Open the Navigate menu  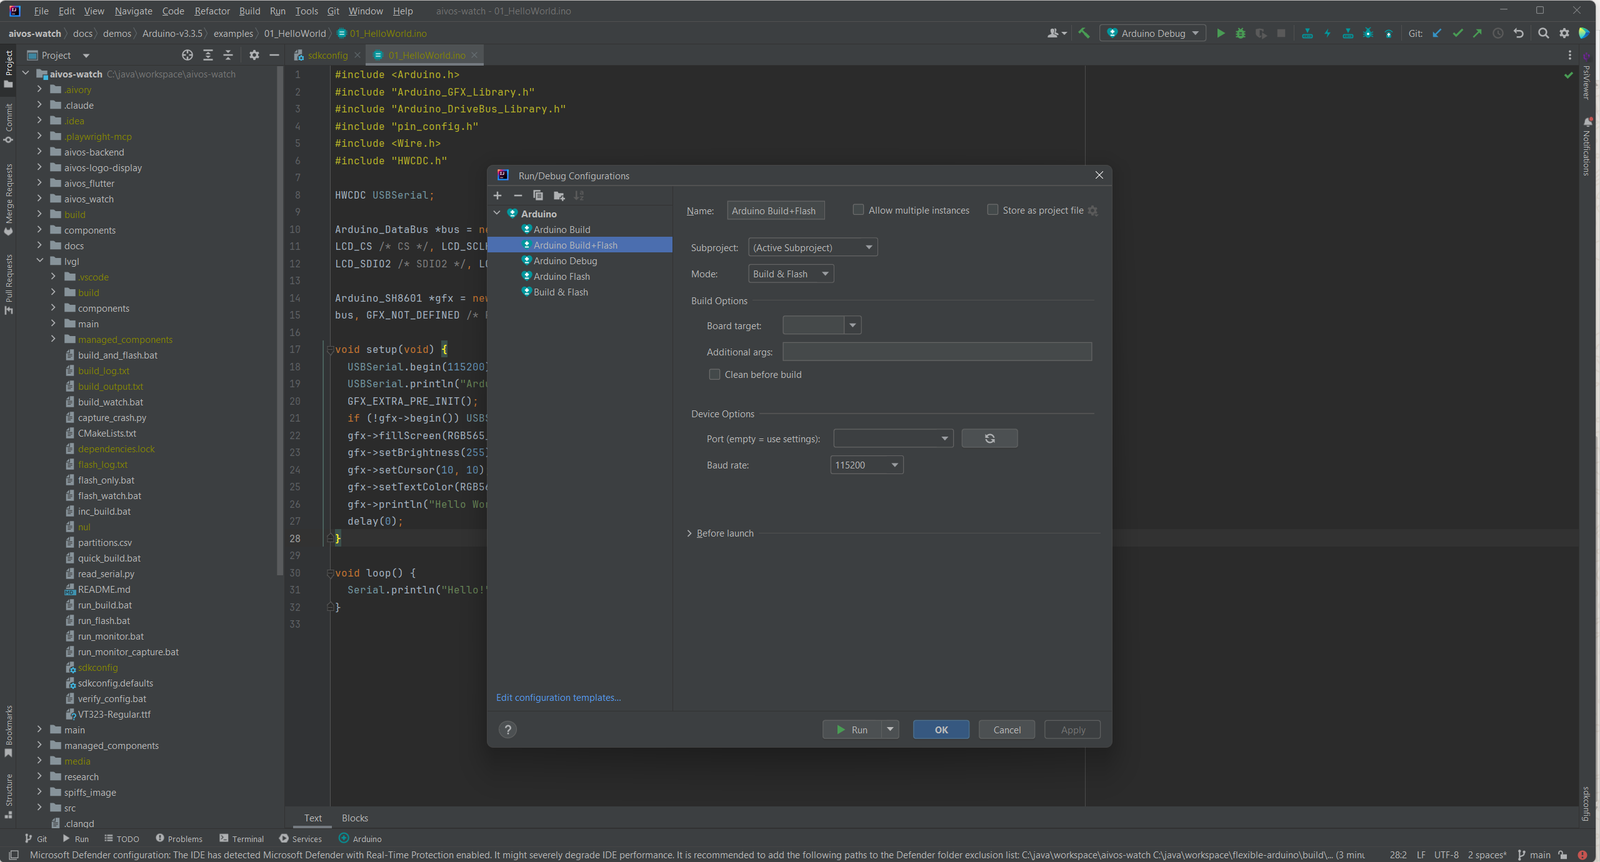click(x=133, y=11)
